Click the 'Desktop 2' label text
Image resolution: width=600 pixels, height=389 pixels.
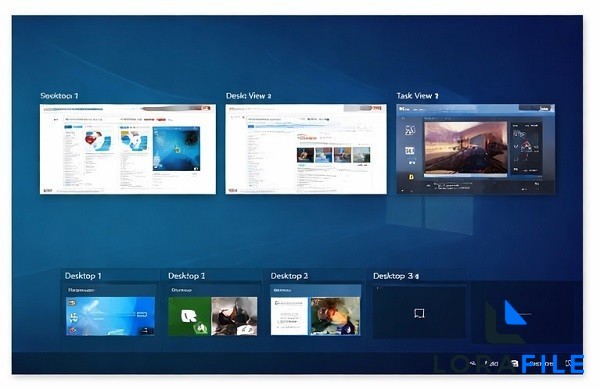point(289,276)
